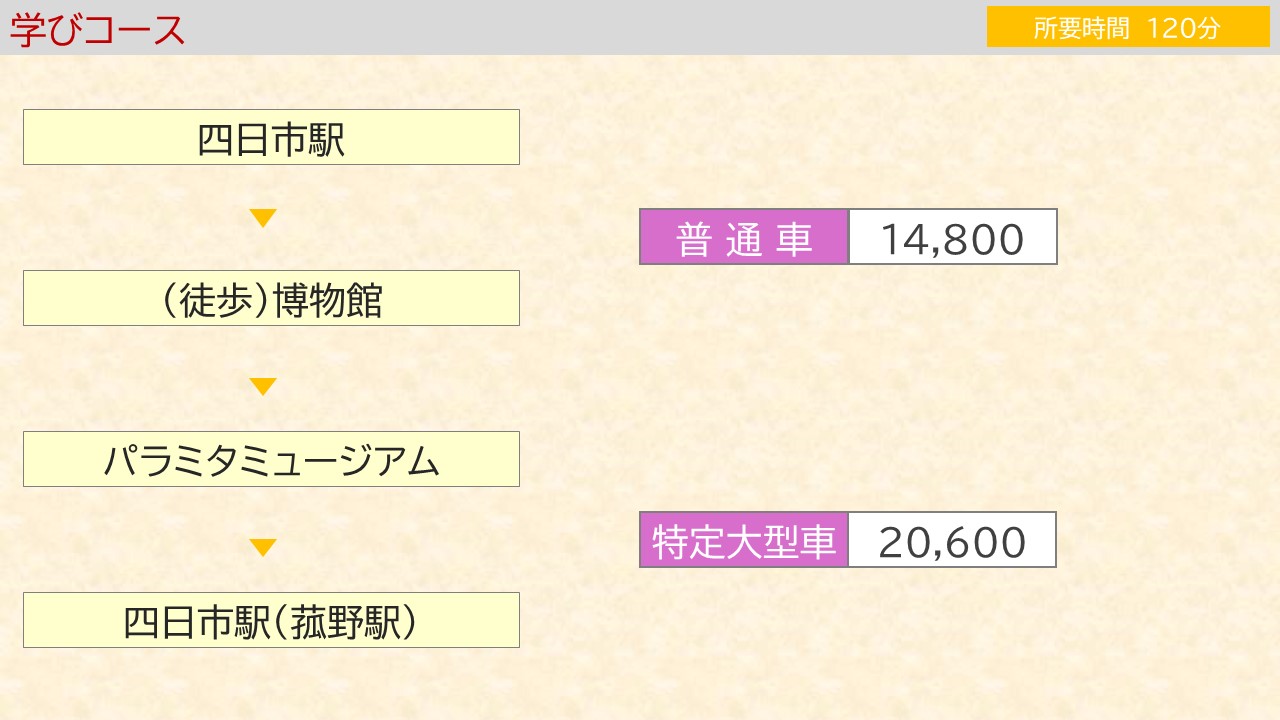Click the pink 特定大型車 label
Image resolution: width=1280 pixels, height=720 pixels.
click(744, 540)
